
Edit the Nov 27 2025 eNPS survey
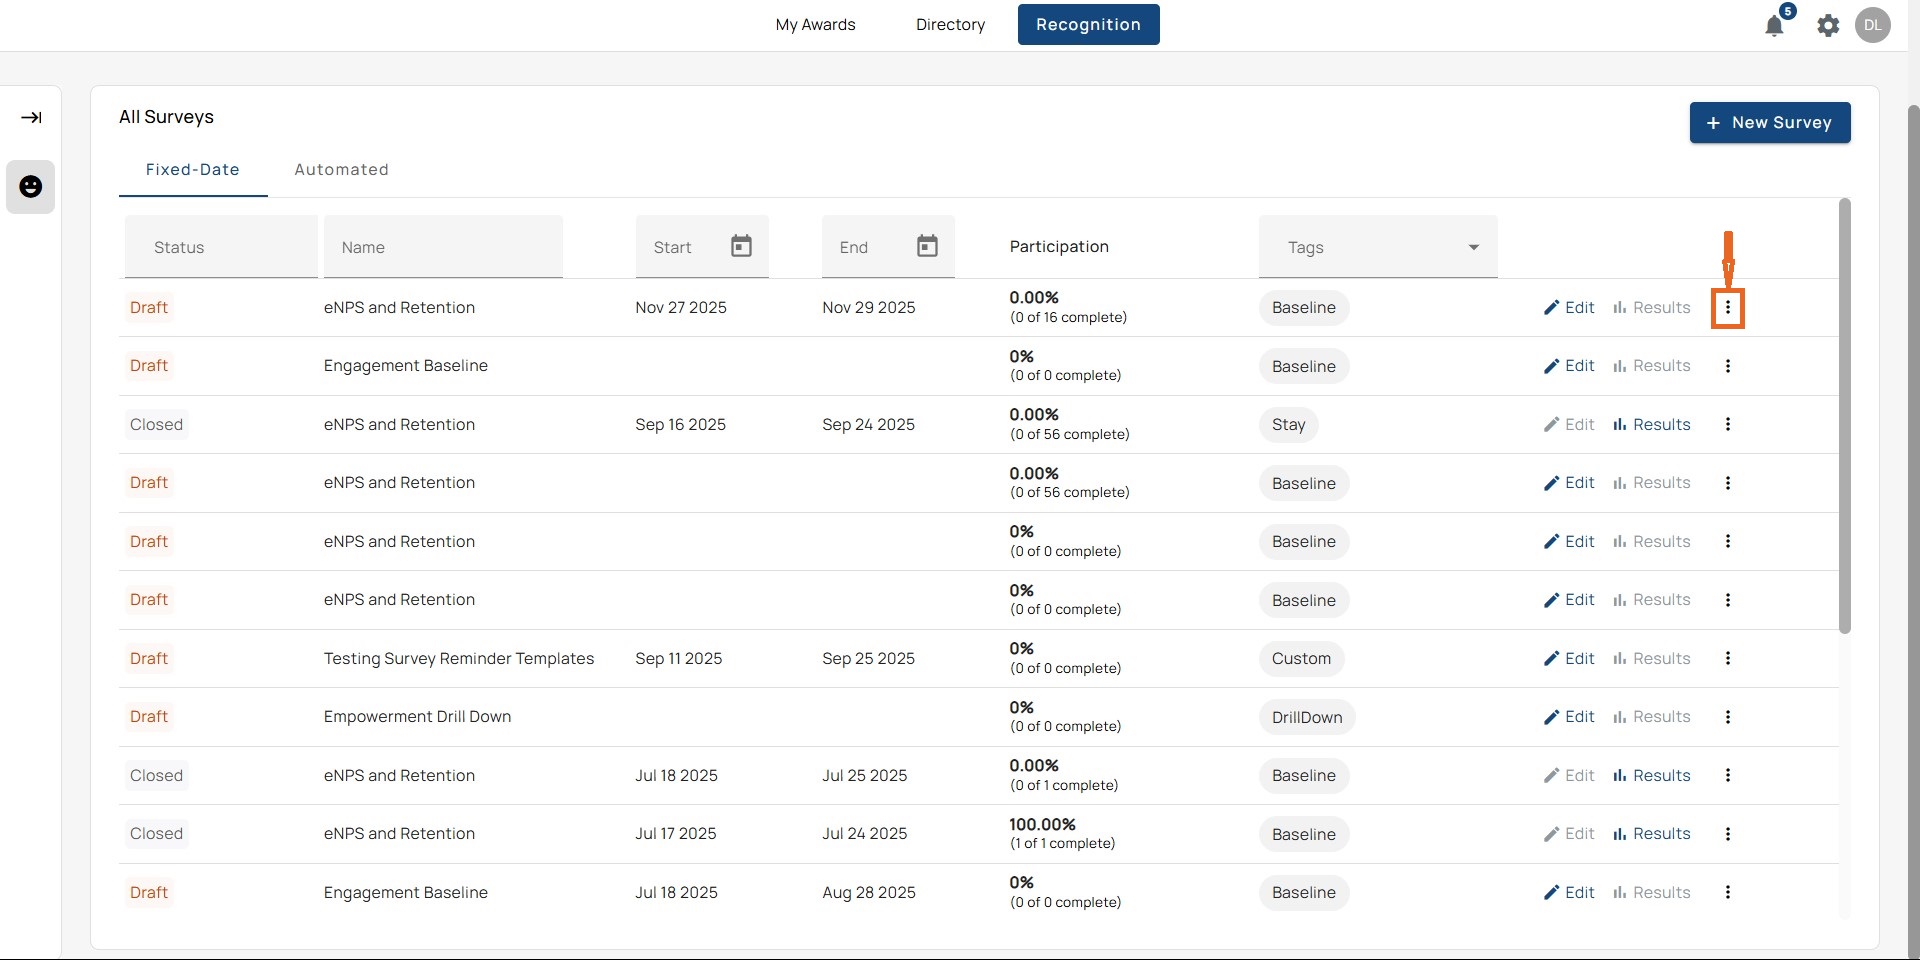click(1569, 308)
